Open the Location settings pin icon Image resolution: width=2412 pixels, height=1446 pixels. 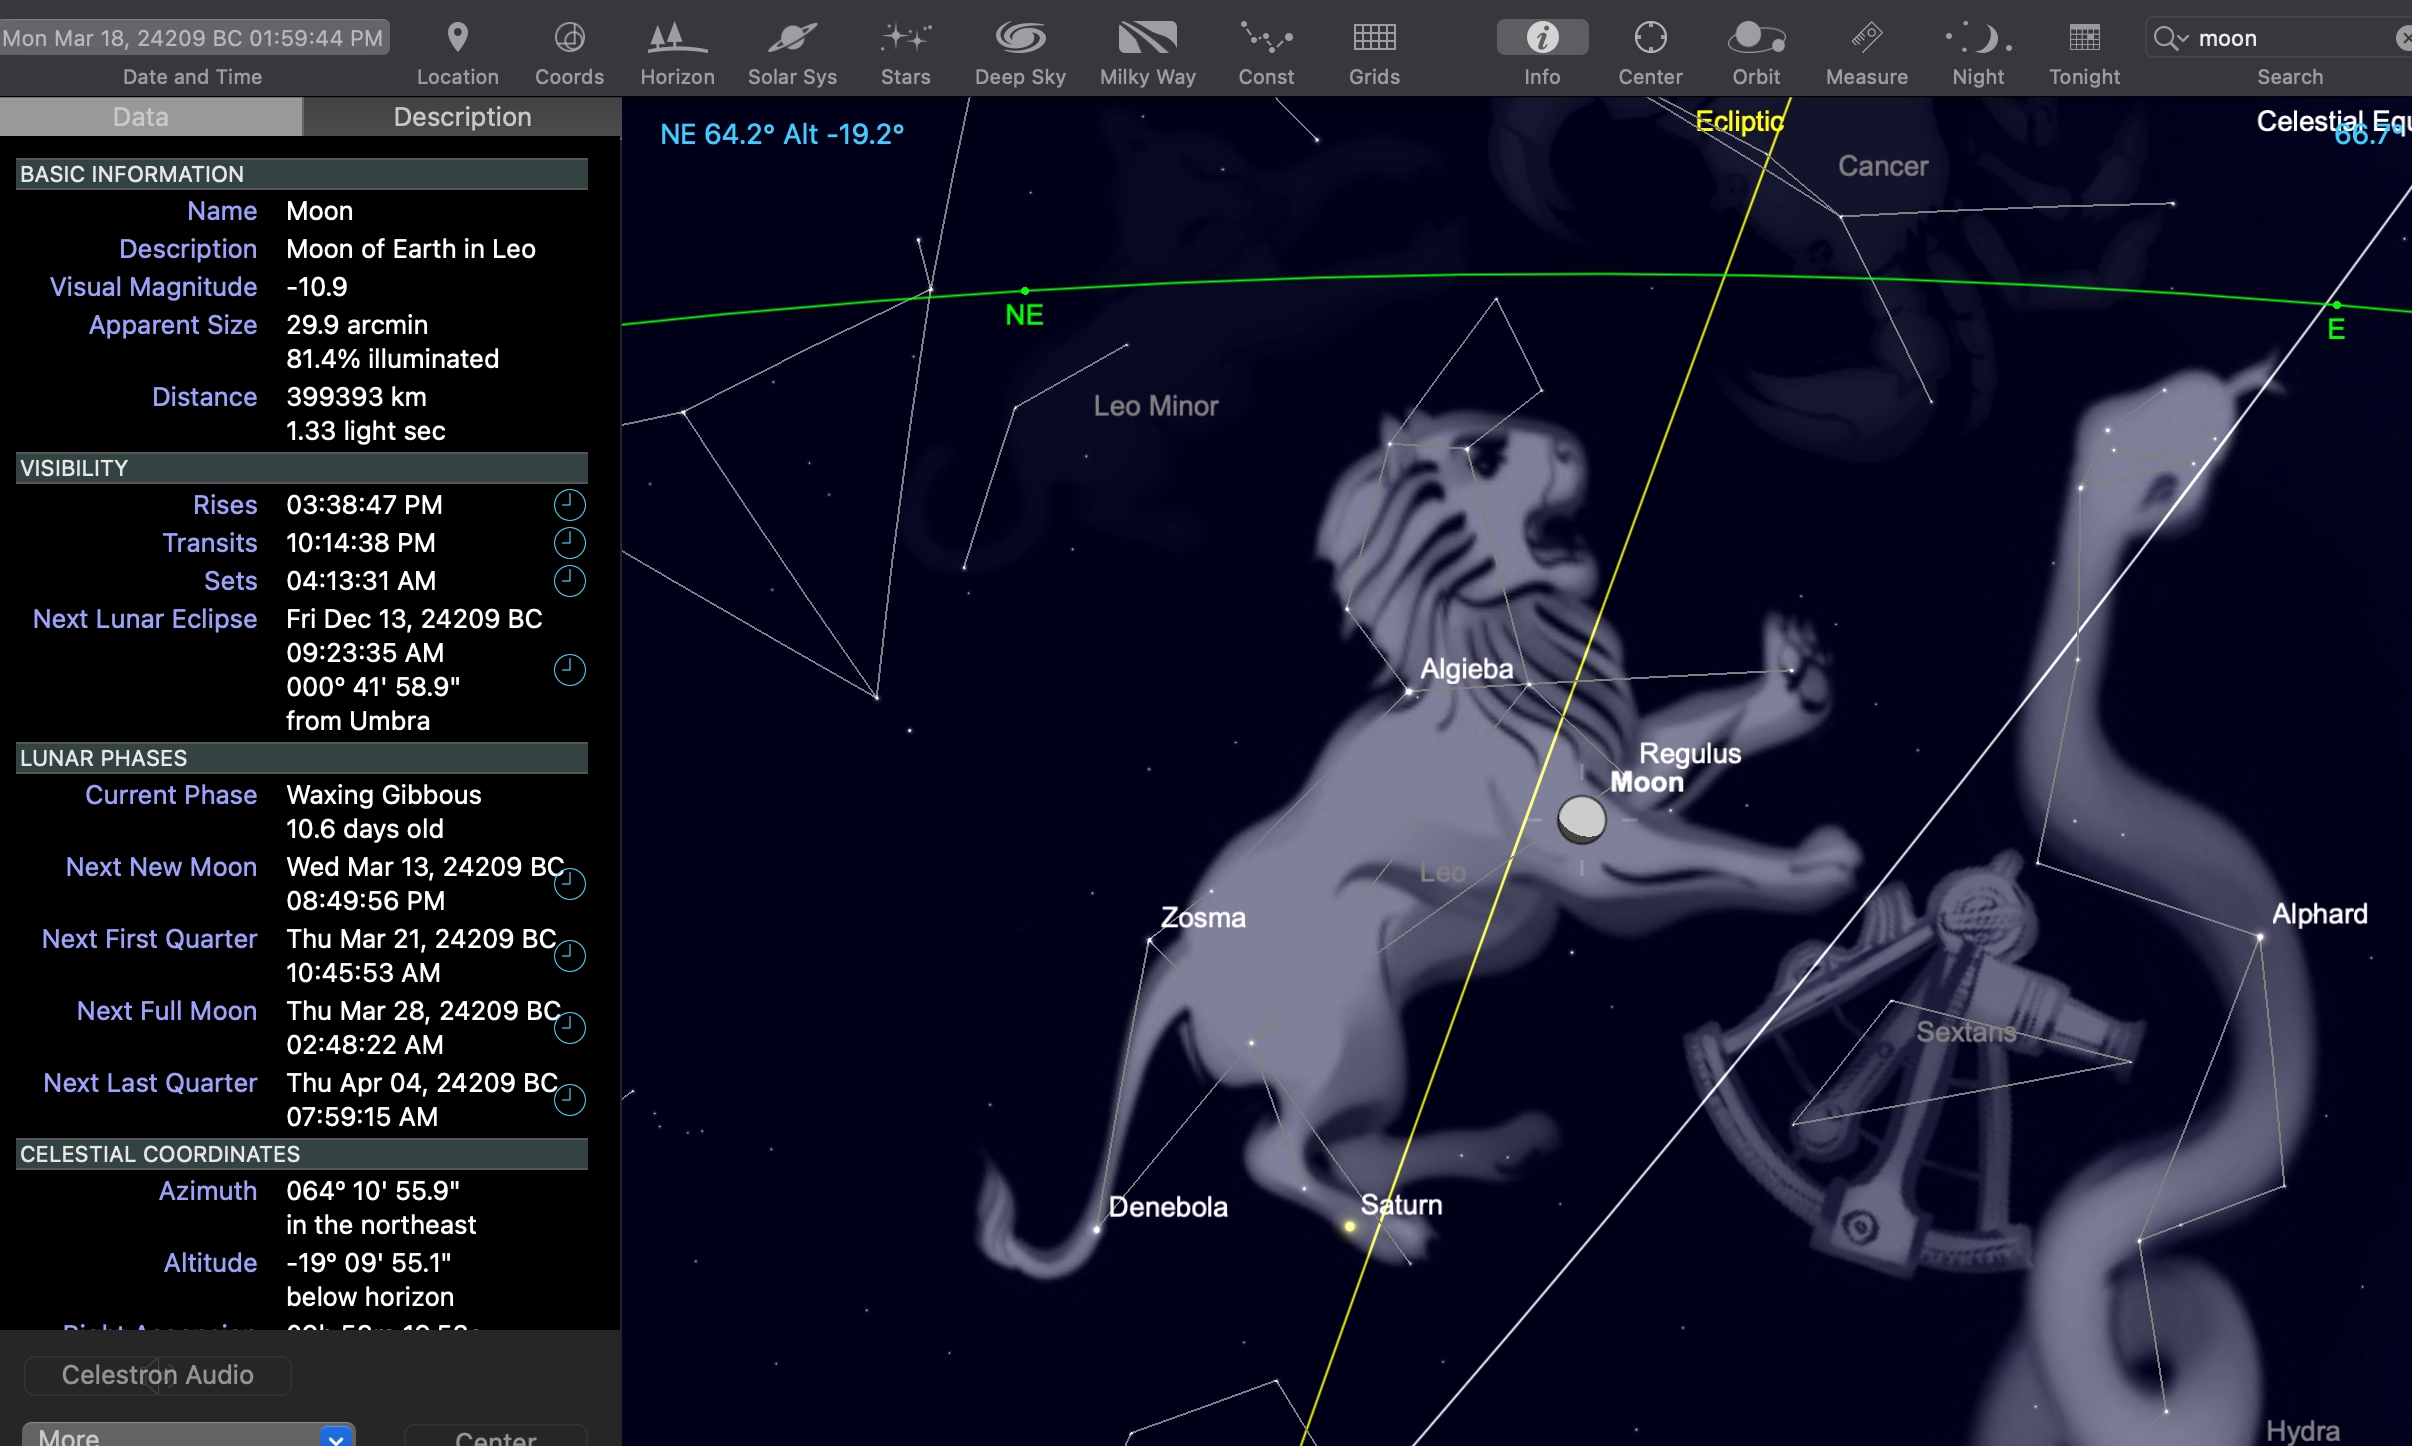pos(457,38)
